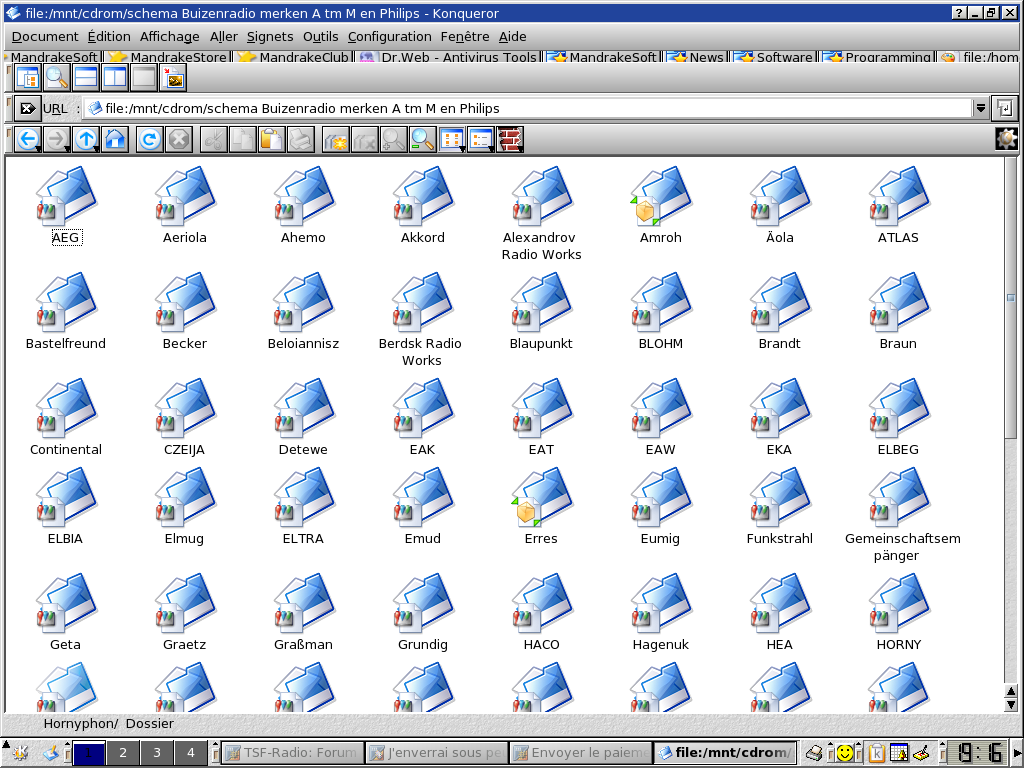The image size is (1024, 768).
Task: Clear the URL bar with the X arrow icon
Action: point(27,108)
